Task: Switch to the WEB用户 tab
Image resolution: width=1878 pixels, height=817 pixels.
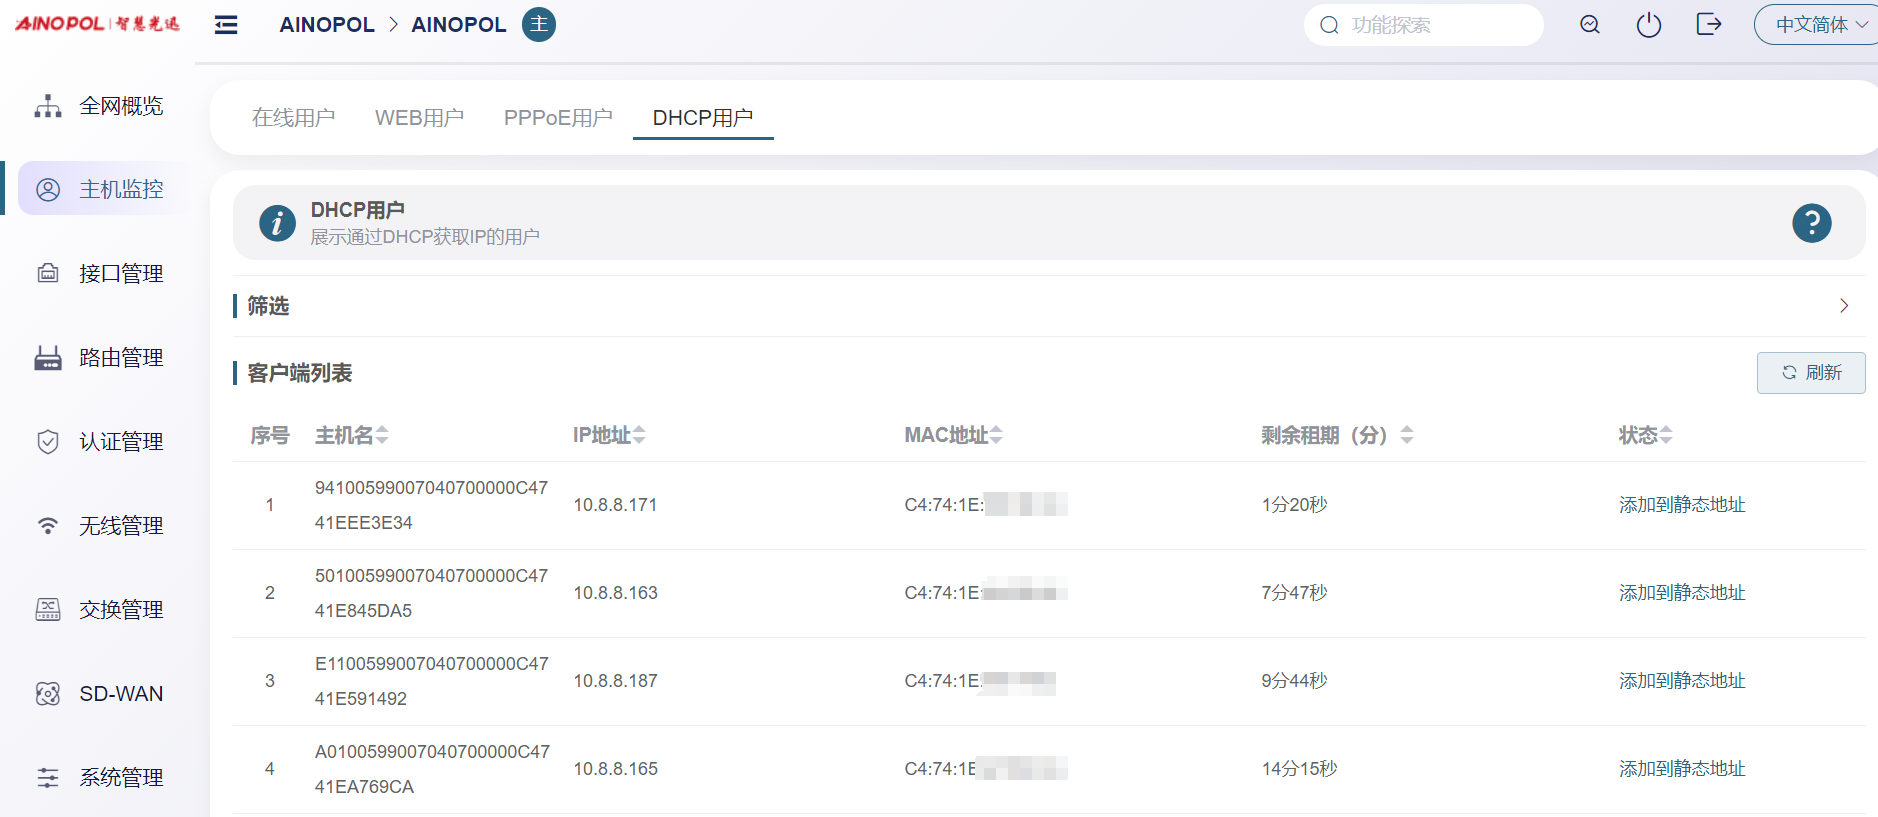Action: click(x=419, y=118)
